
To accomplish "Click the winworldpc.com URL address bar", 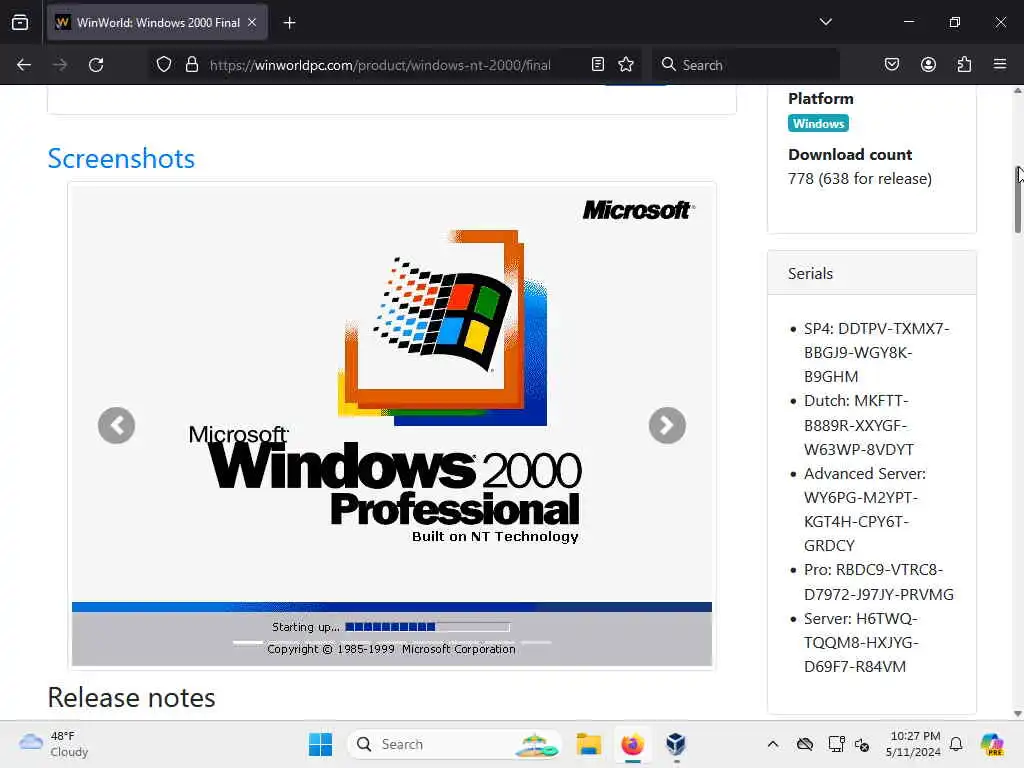I will click(x=380, y=65).
